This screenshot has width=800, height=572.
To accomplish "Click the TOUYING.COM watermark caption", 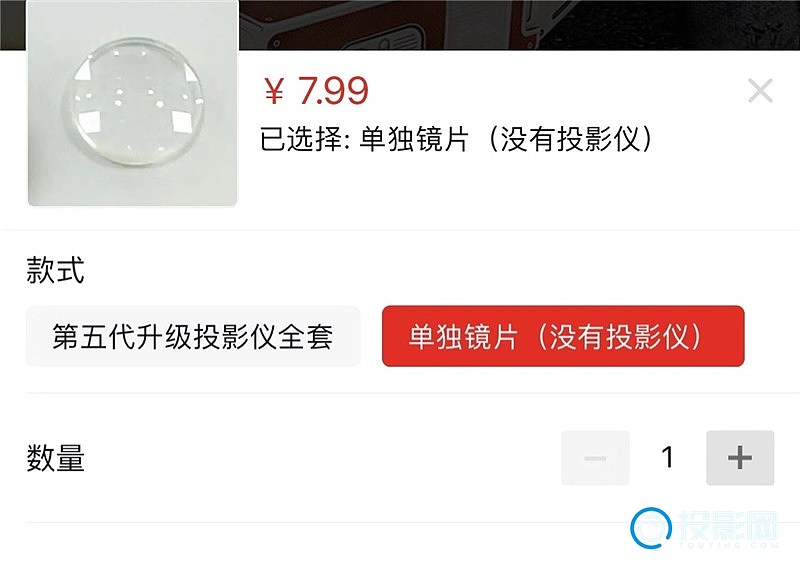I will tap(729, 545).
